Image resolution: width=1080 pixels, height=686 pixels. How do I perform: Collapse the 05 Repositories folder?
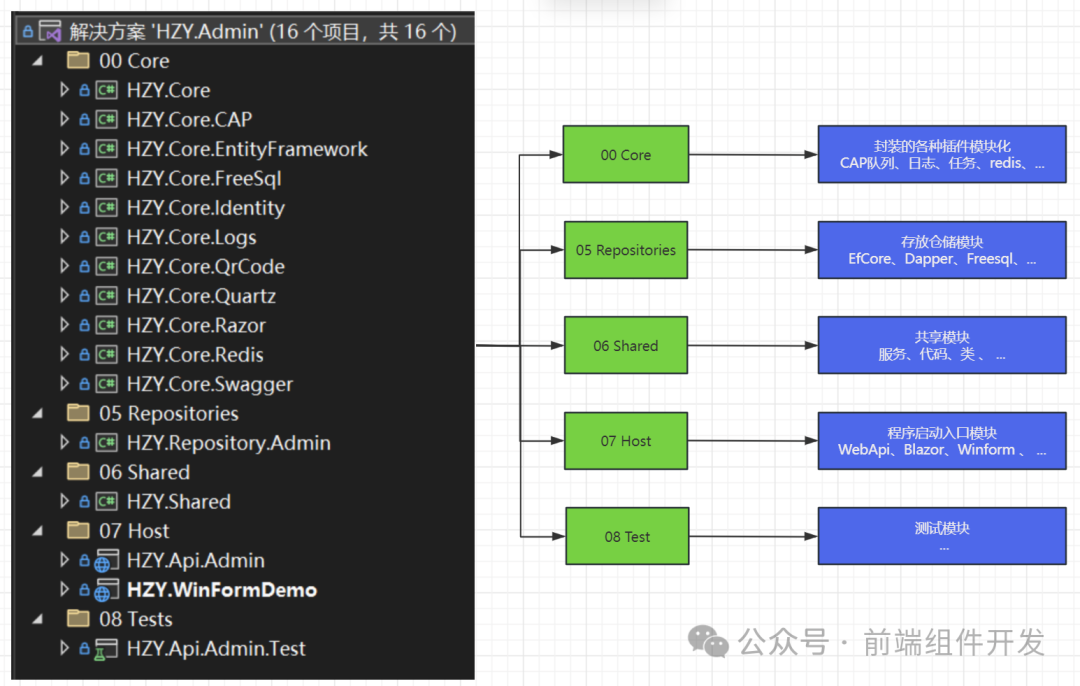tap(38, 414)
